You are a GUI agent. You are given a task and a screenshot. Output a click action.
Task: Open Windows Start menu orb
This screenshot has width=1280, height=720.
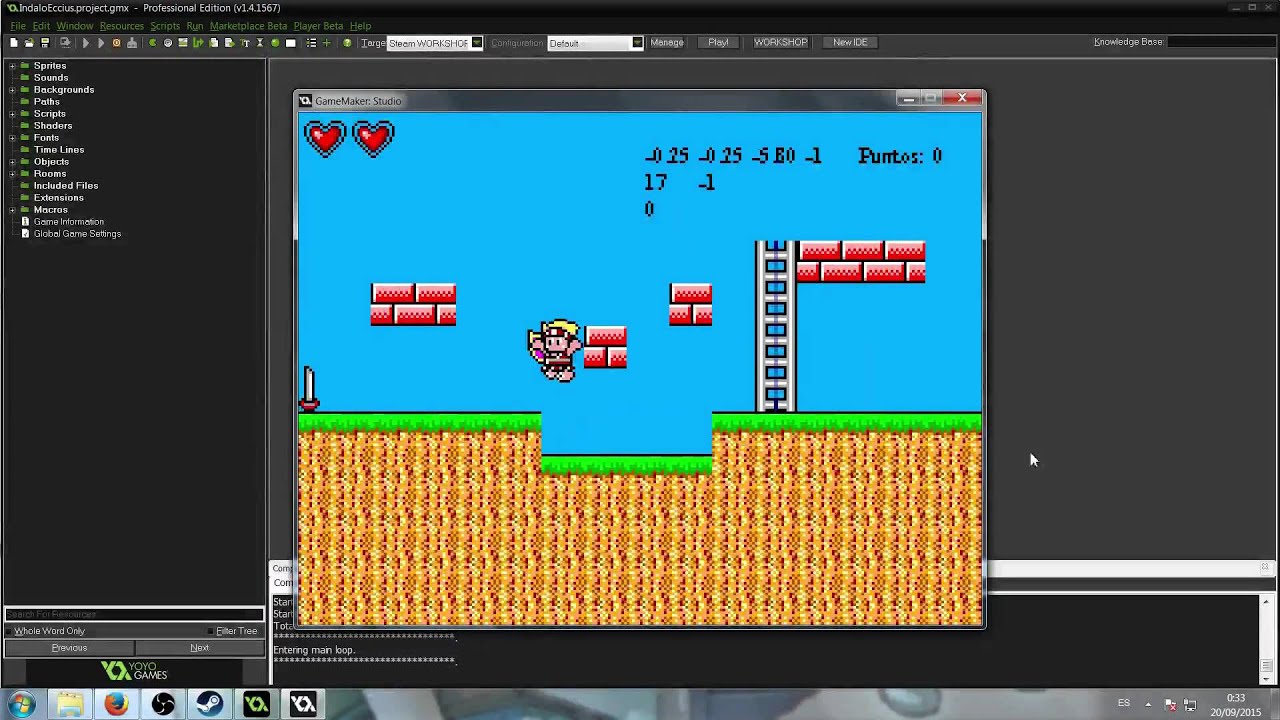(x=21, y=704)
